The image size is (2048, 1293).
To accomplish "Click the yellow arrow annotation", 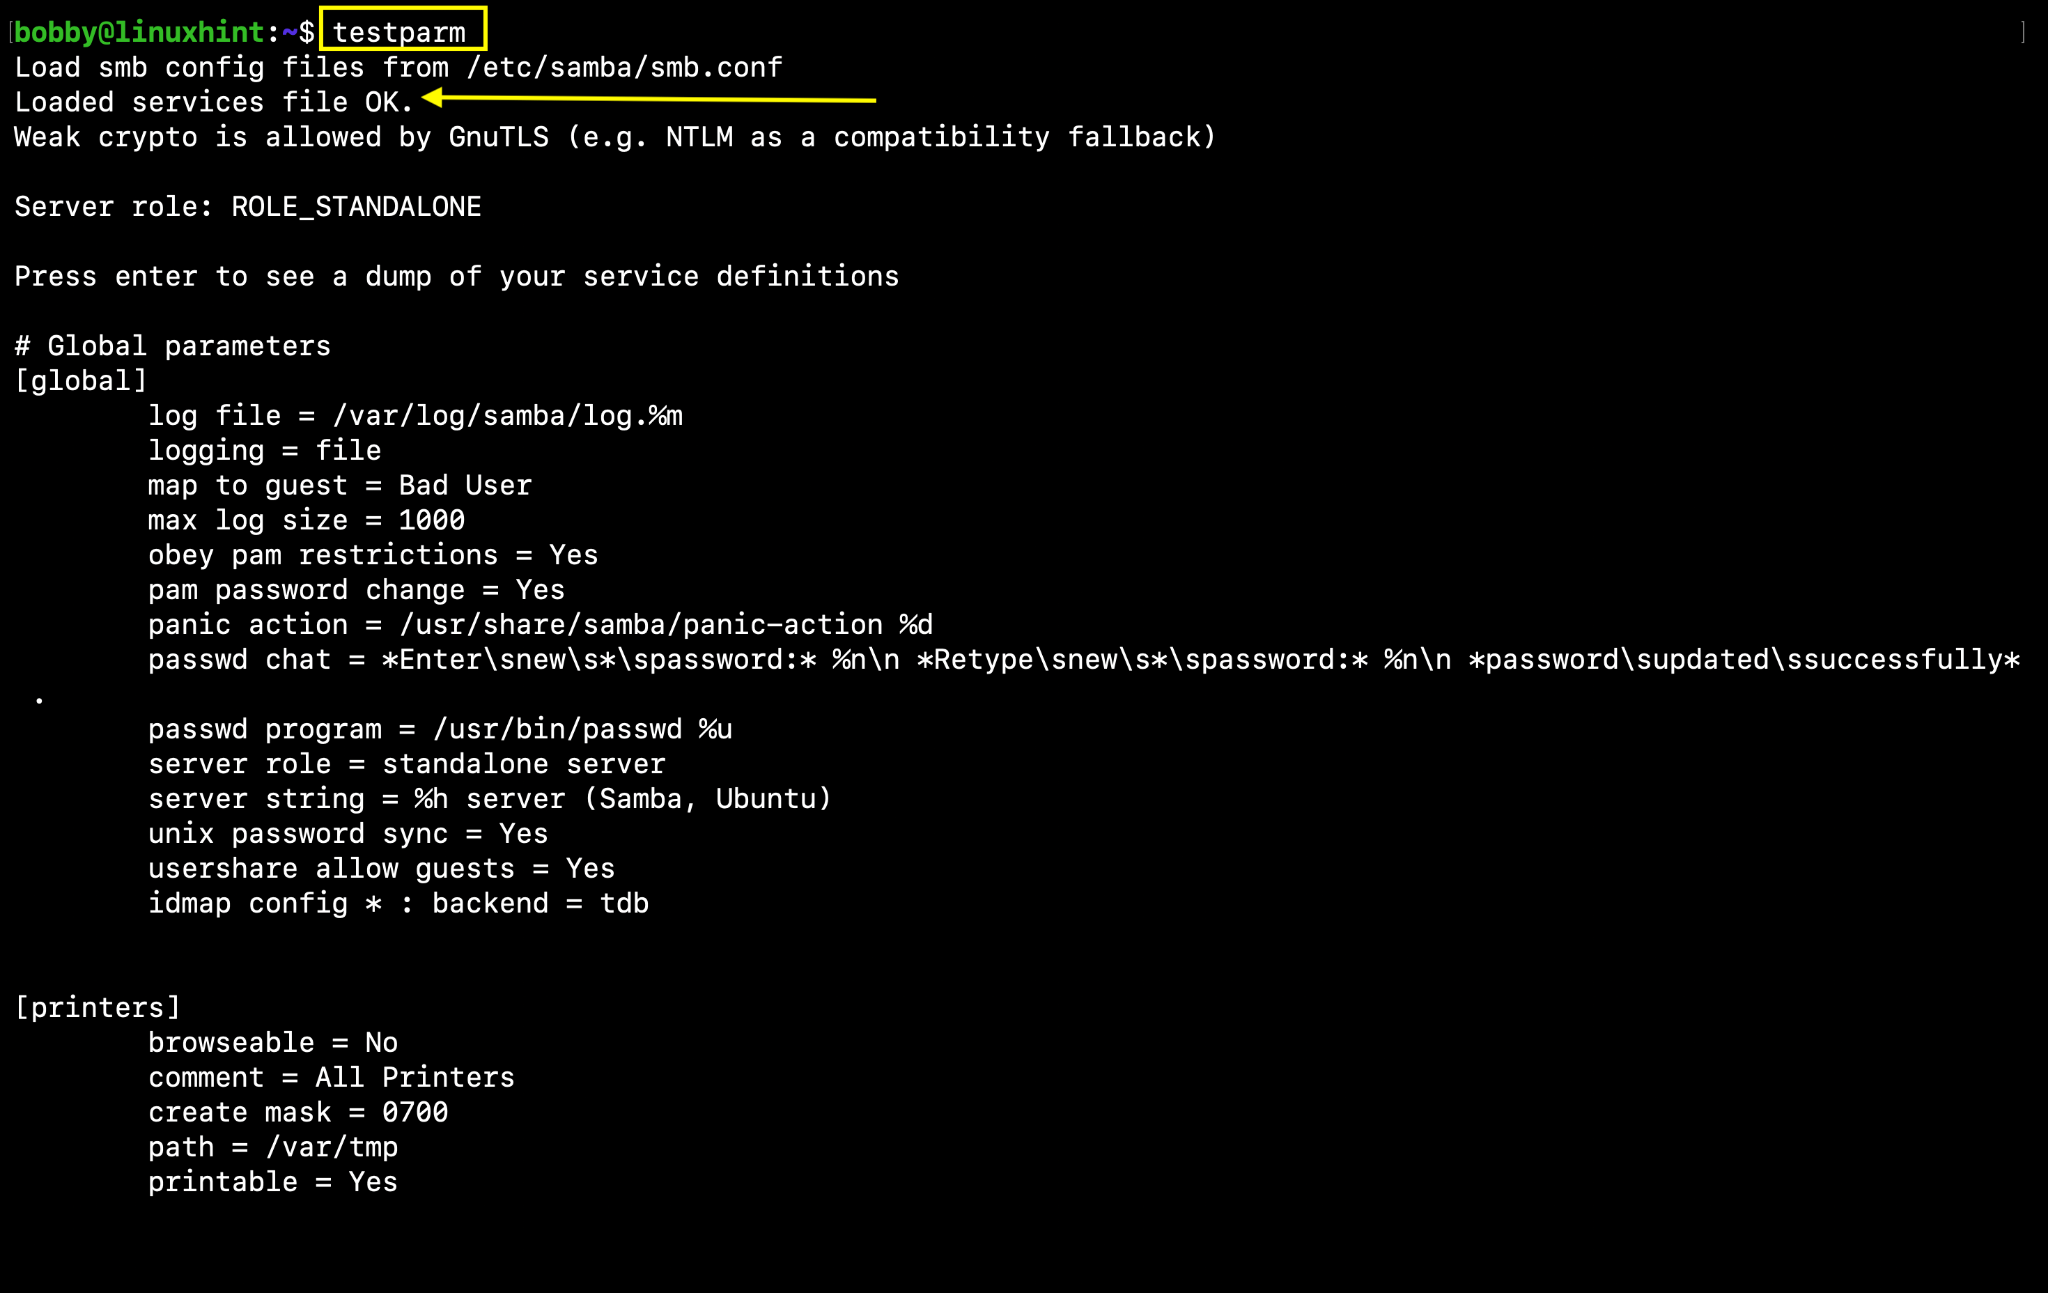I will pyautogui.click(x=650, y=99).
